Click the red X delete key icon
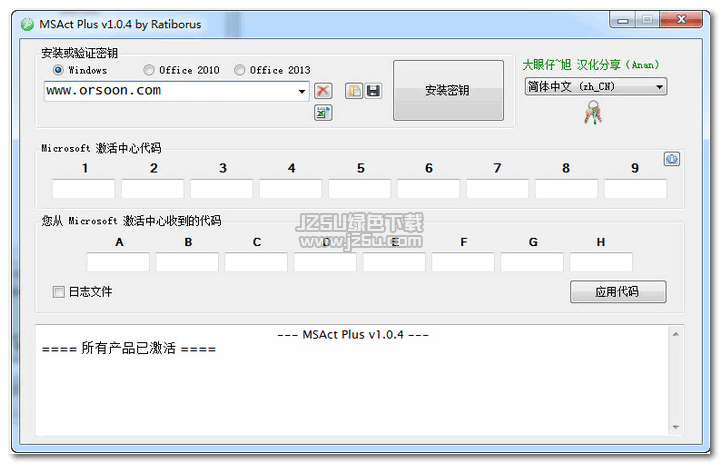 (x=323, y=91)
